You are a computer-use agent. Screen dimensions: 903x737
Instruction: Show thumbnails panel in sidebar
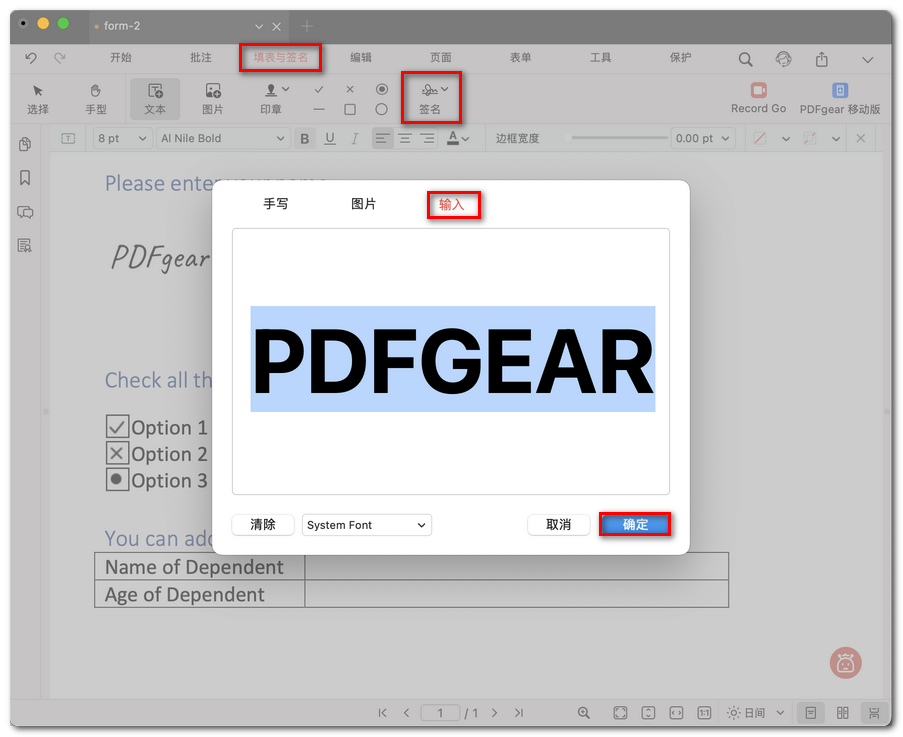point(25,144)
